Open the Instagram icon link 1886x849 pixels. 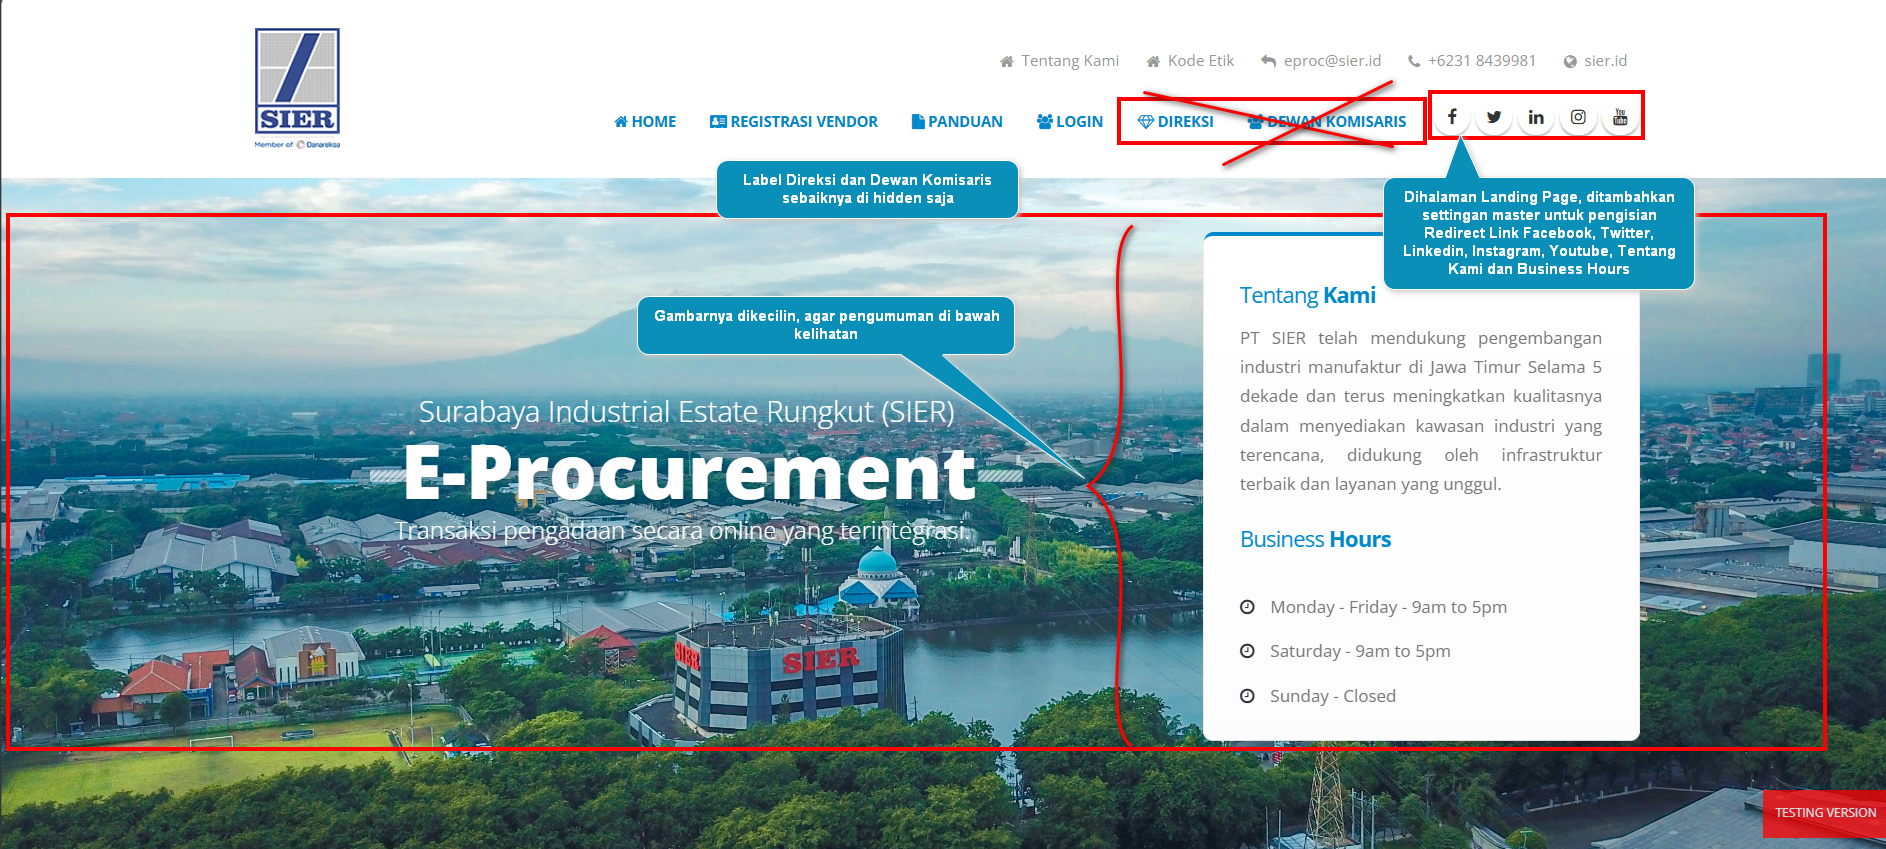coord(1578,117)
